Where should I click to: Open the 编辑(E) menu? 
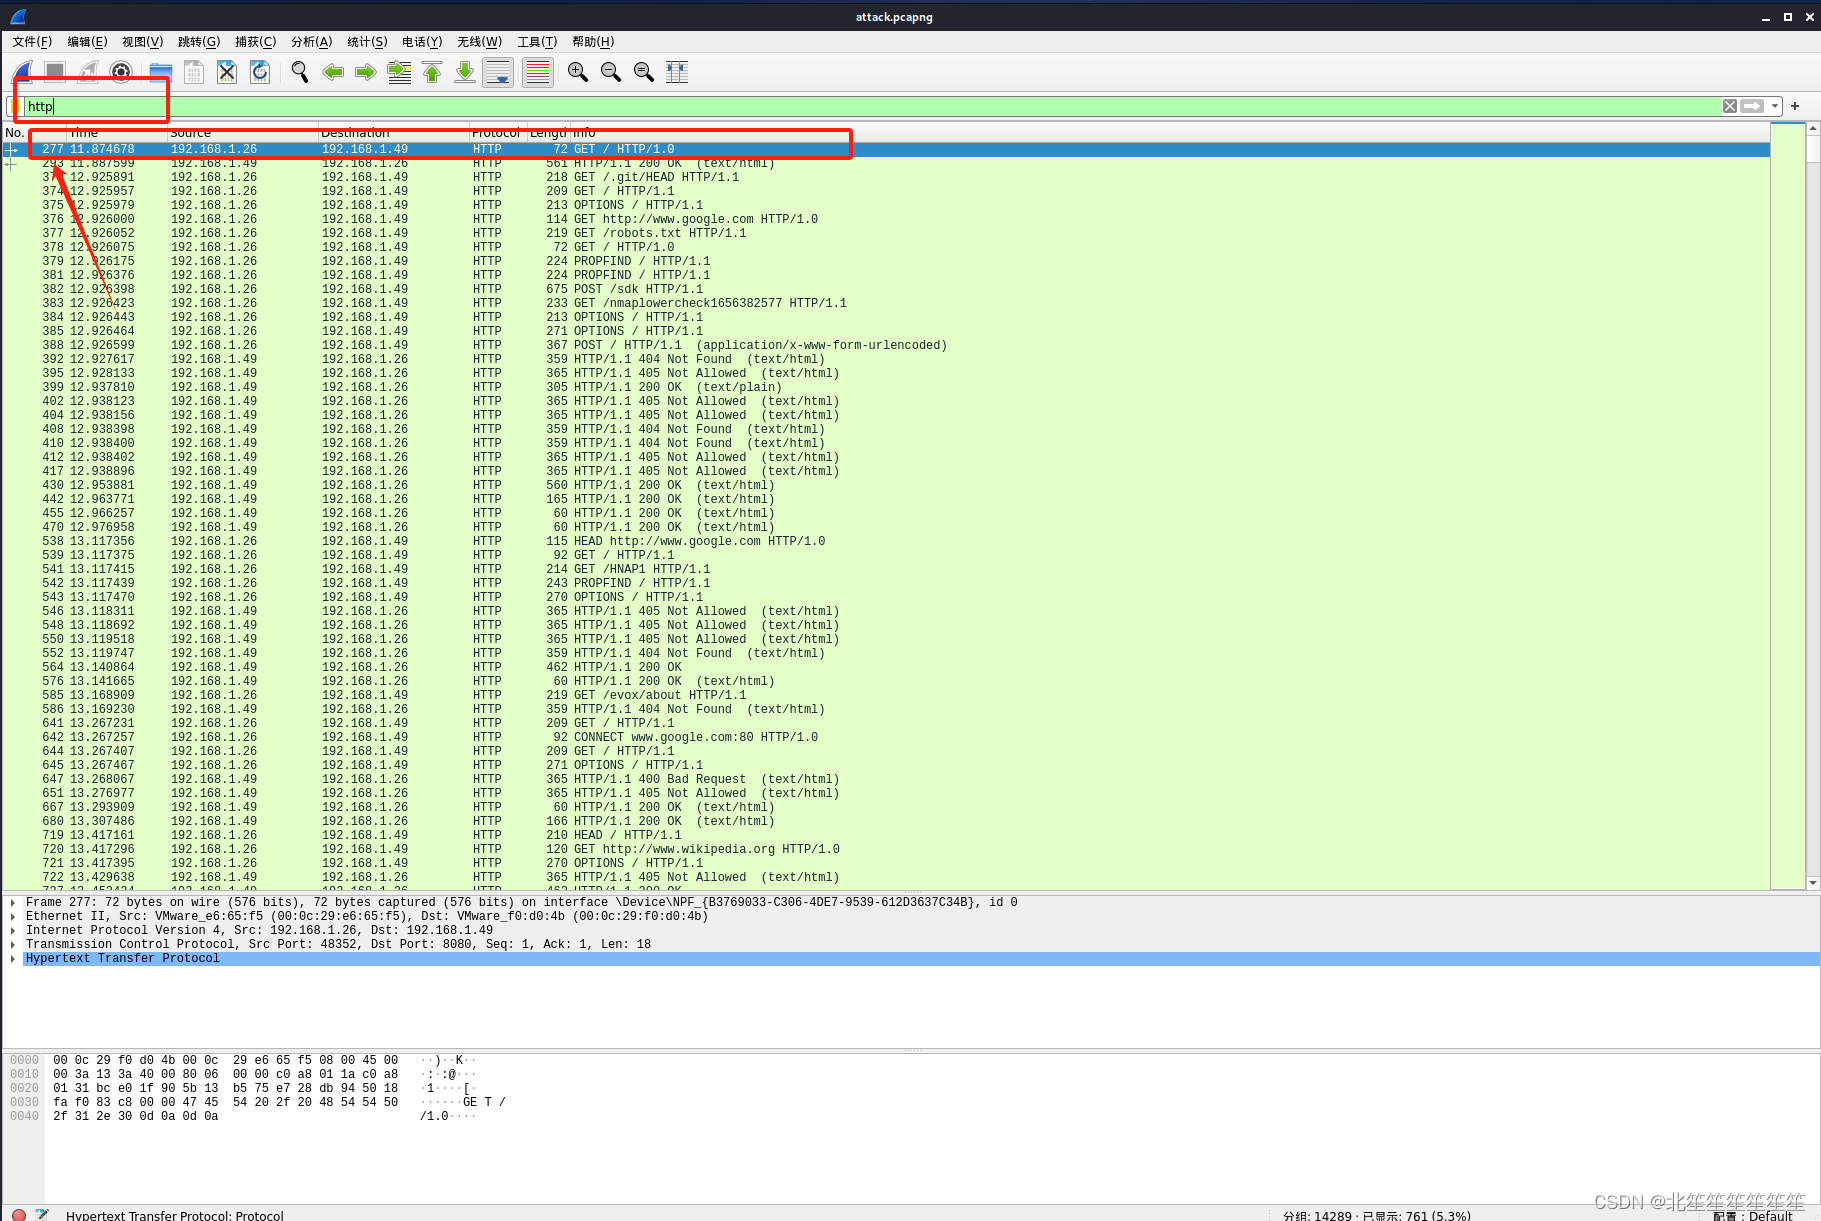pyautogui.click(x=87, y=41)
